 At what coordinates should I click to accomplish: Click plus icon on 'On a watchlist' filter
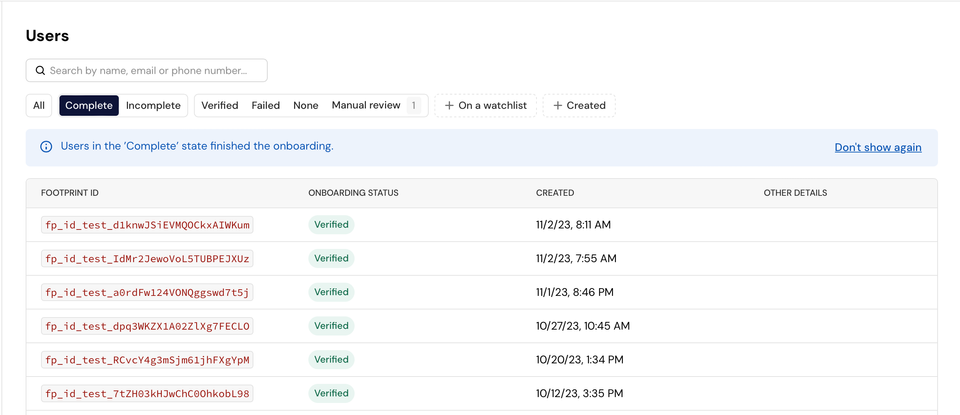click(x=450, y=106)
